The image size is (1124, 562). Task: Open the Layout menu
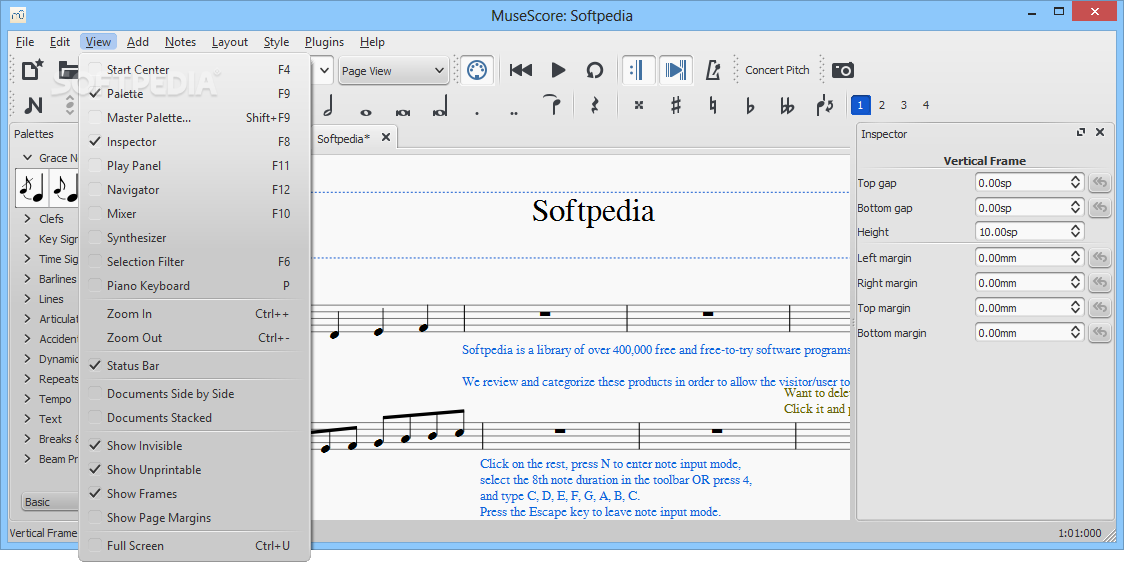point(229,42)
